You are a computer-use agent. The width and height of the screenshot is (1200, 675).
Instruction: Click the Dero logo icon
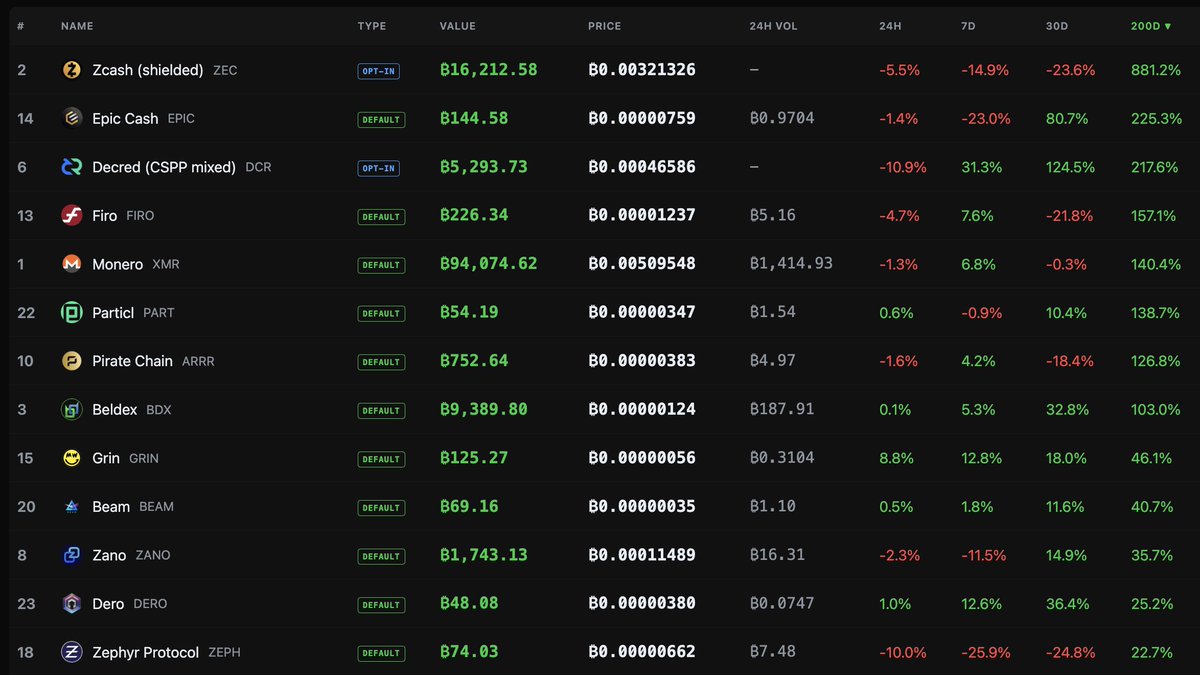pyautogui.click(x=72, y=603)
